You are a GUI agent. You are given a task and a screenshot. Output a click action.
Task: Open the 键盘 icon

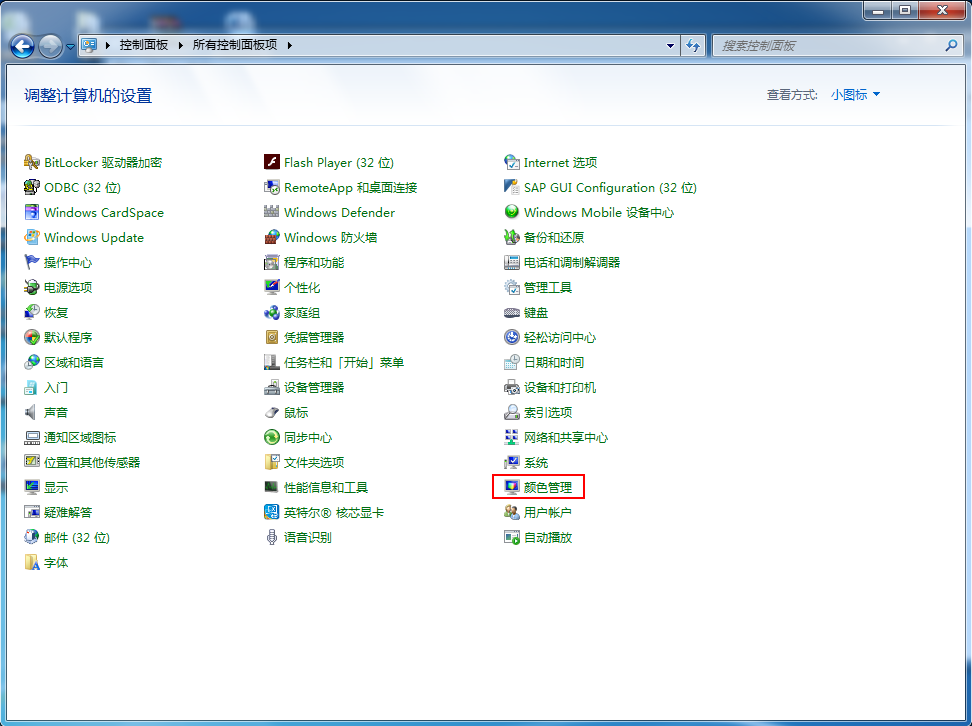511,312
